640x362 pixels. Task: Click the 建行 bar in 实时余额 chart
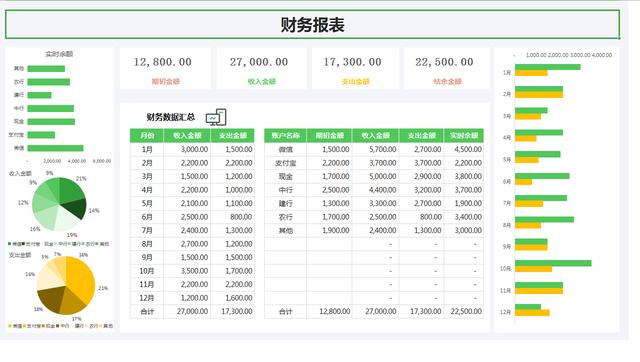coord(39,95)
